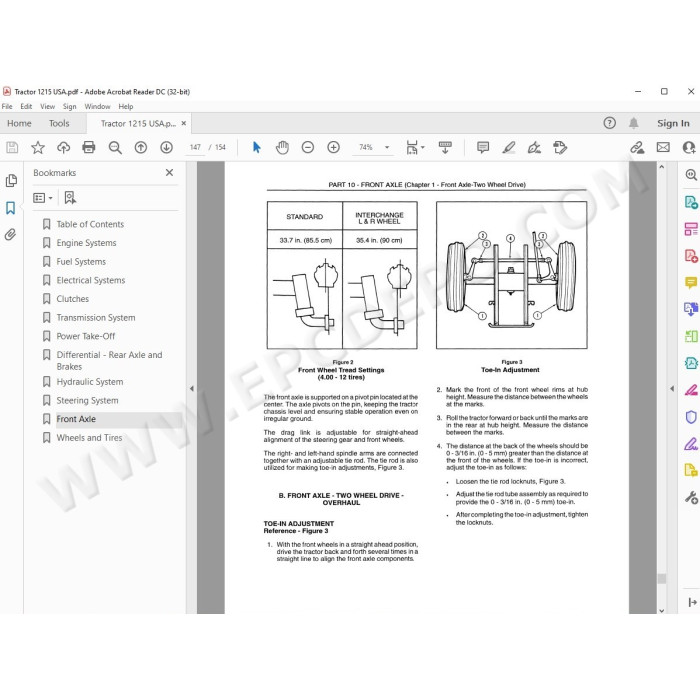Click the Save file icon
Viewport: 700px width, 700px height.
12,147
